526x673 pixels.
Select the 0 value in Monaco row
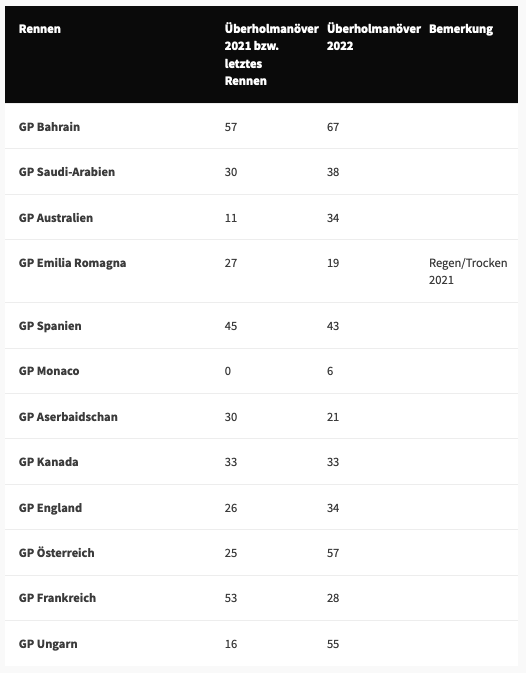click(x=228, y=371)
